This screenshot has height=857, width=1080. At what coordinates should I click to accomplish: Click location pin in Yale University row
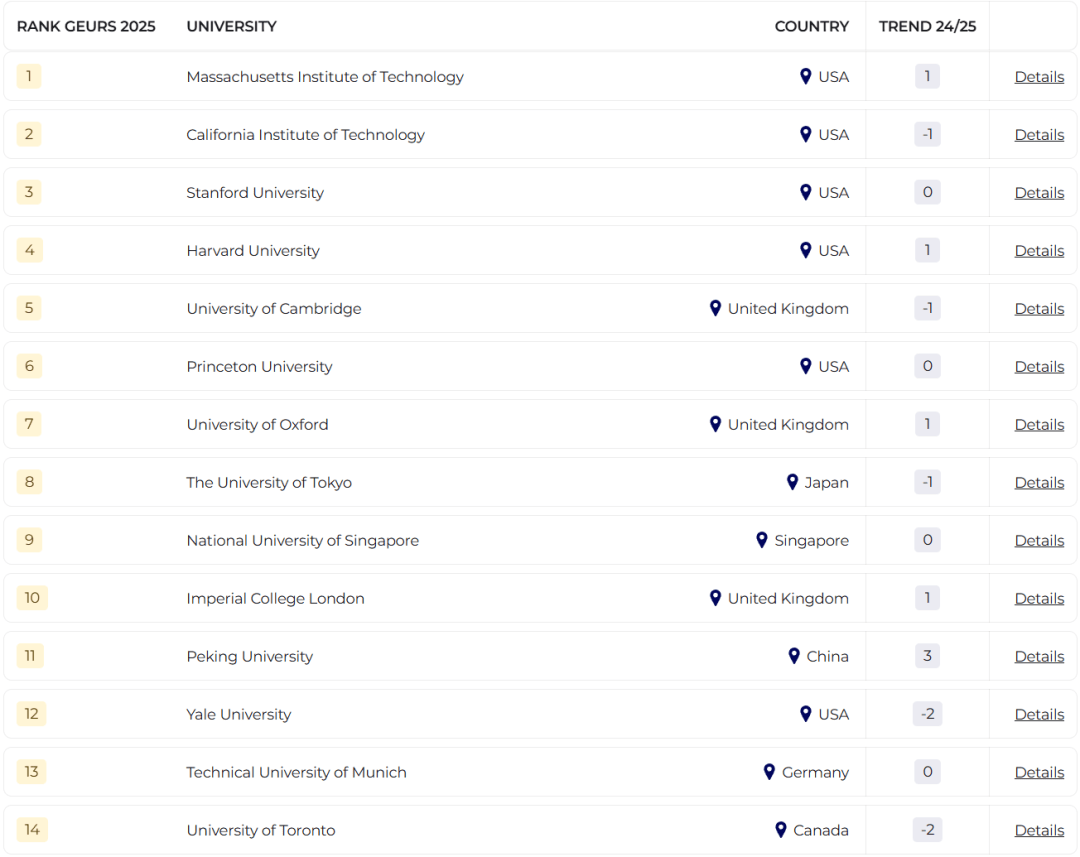(805, 714)
